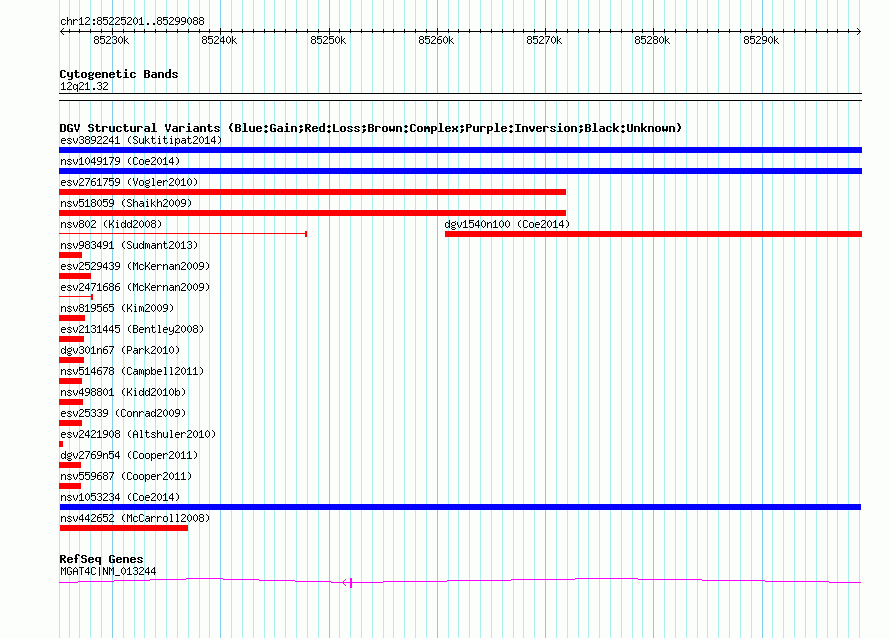Click the esv2471686 (McKernan2009) label
The height and width of the screenshot is (638, 890).
135,287
